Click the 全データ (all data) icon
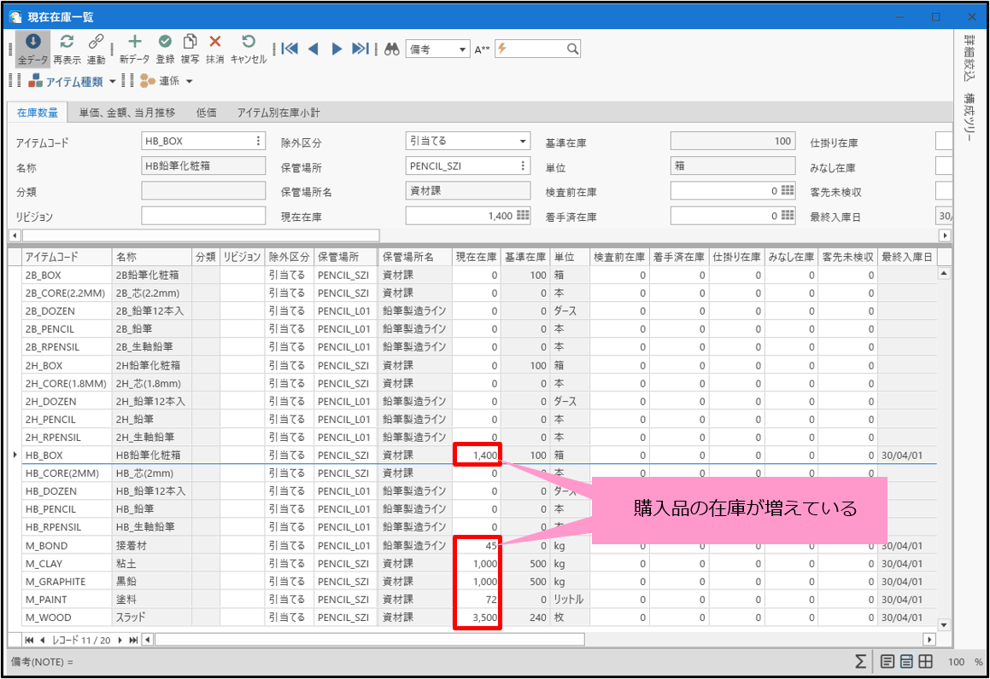The height and width of the screenshot is (679, 990). click(33, 42)
